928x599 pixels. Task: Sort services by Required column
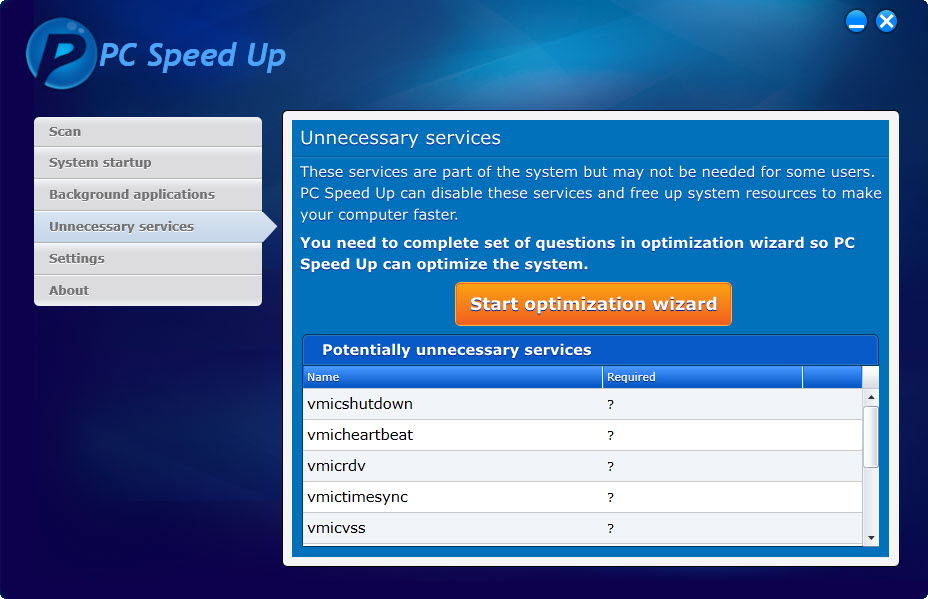tap(703, 377)
